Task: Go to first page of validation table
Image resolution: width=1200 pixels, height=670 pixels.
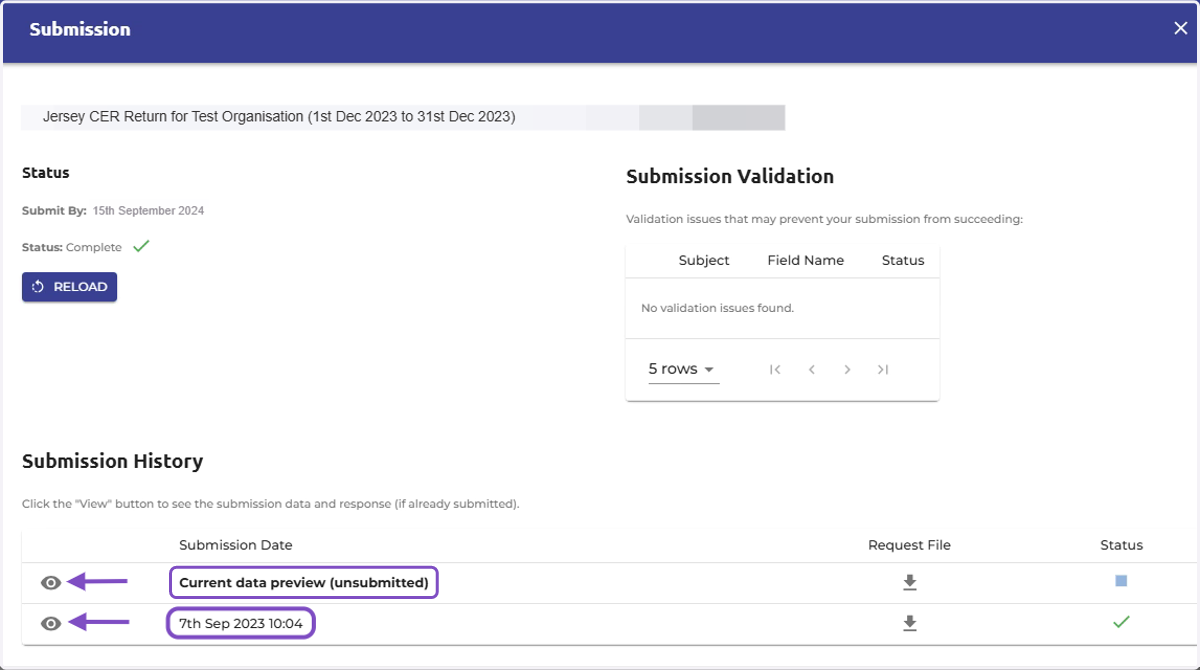Action: pyautogui.click(x=775, y=370)
